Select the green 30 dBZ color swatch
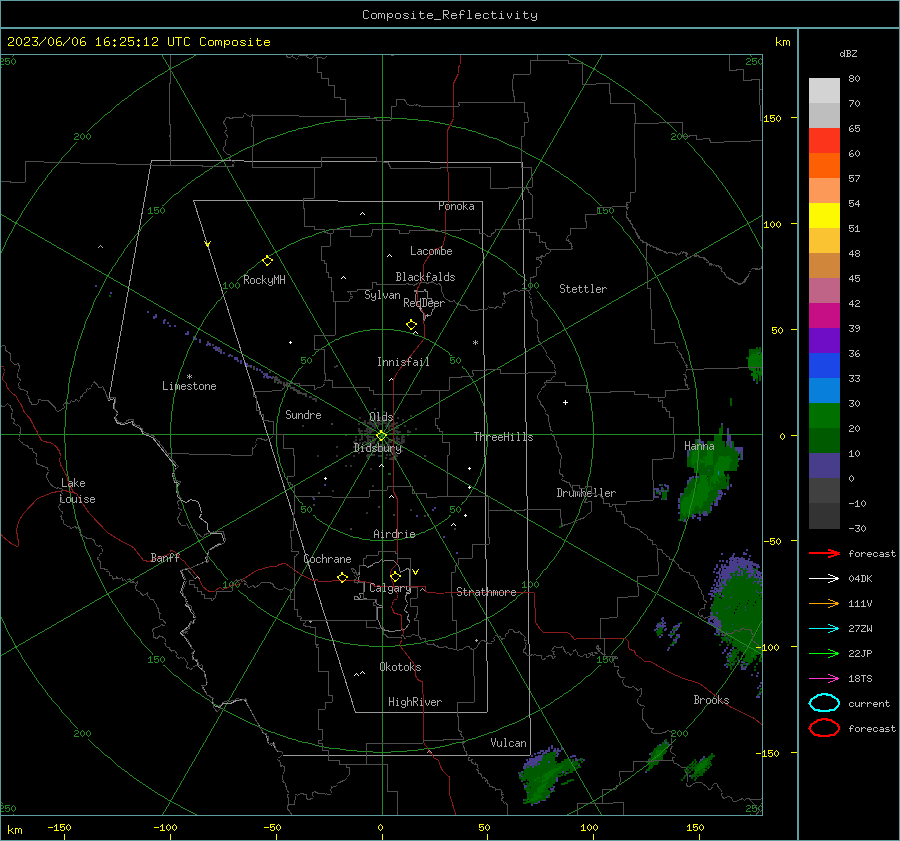The width and height of the screenshot is (900, 841). click(824, 415)
